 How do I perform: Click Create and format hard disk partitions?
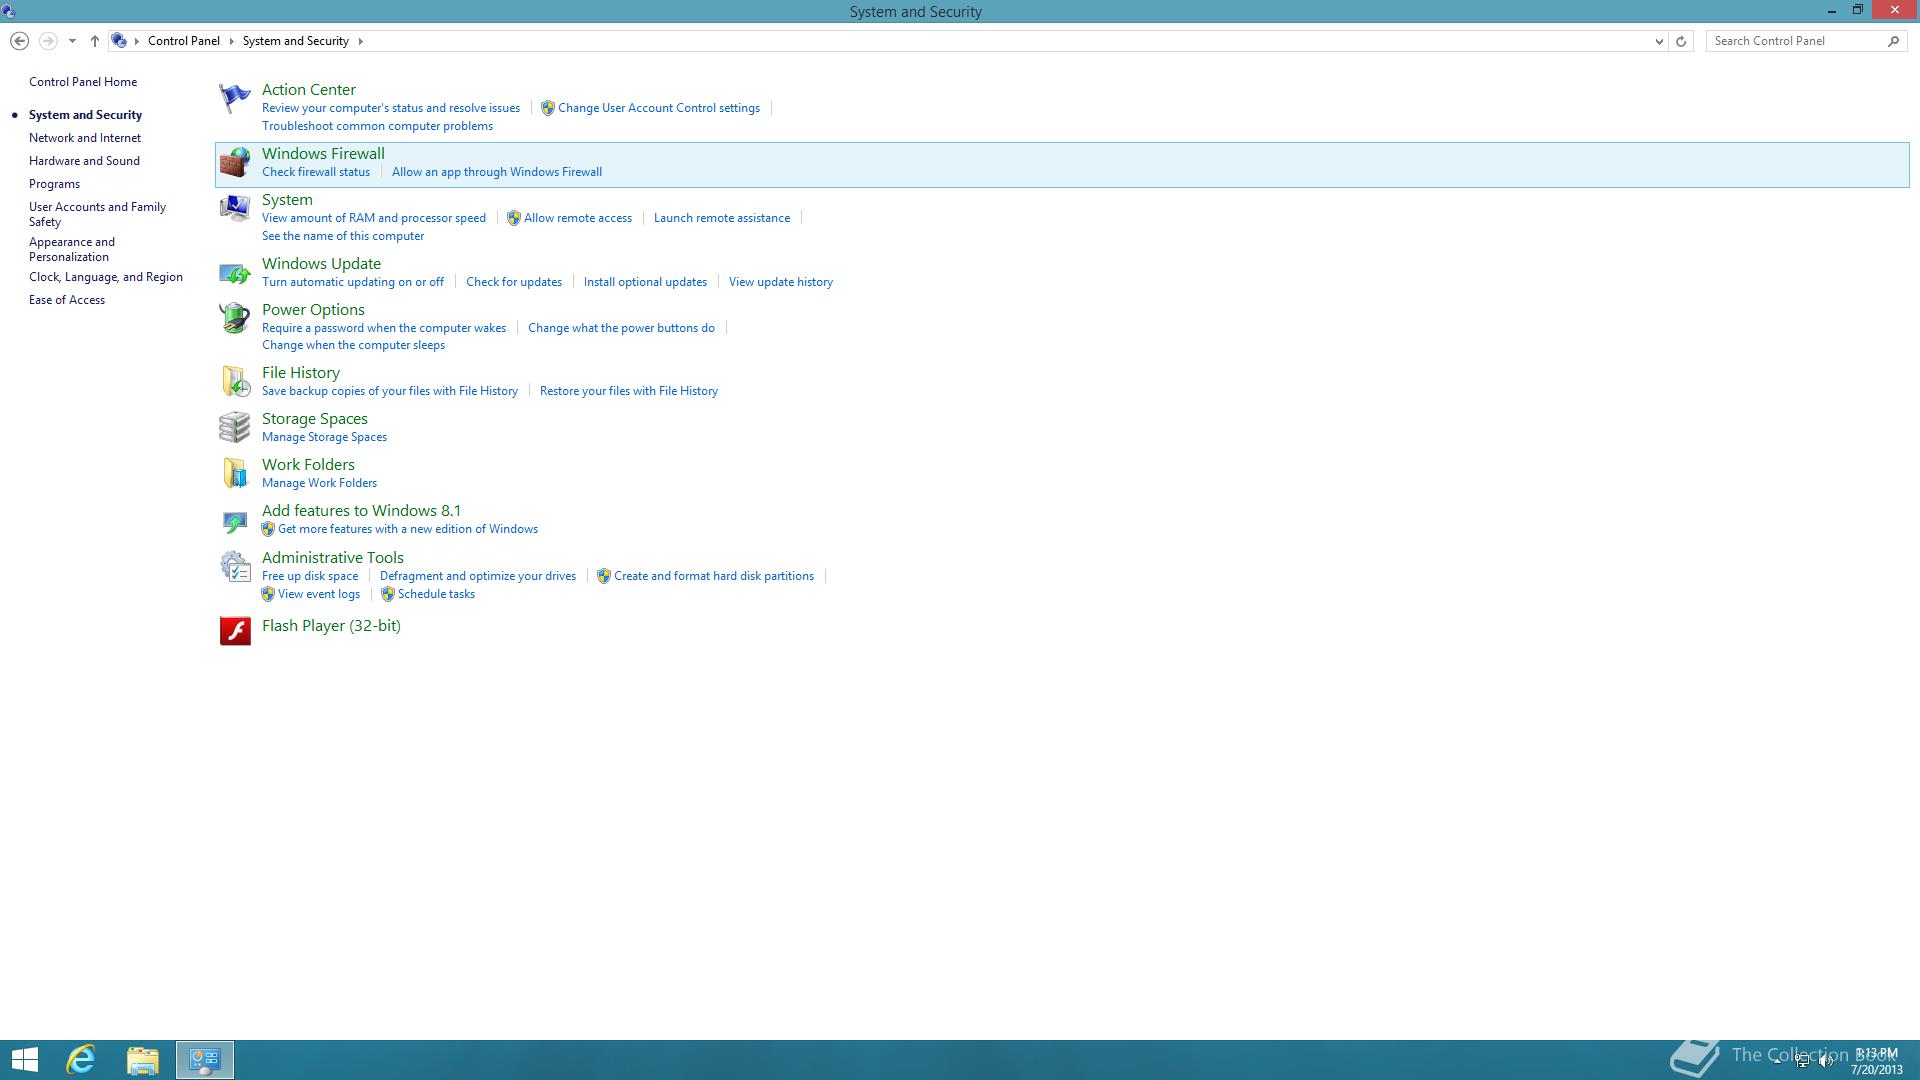pyautogui.click(x=714, y=576)
